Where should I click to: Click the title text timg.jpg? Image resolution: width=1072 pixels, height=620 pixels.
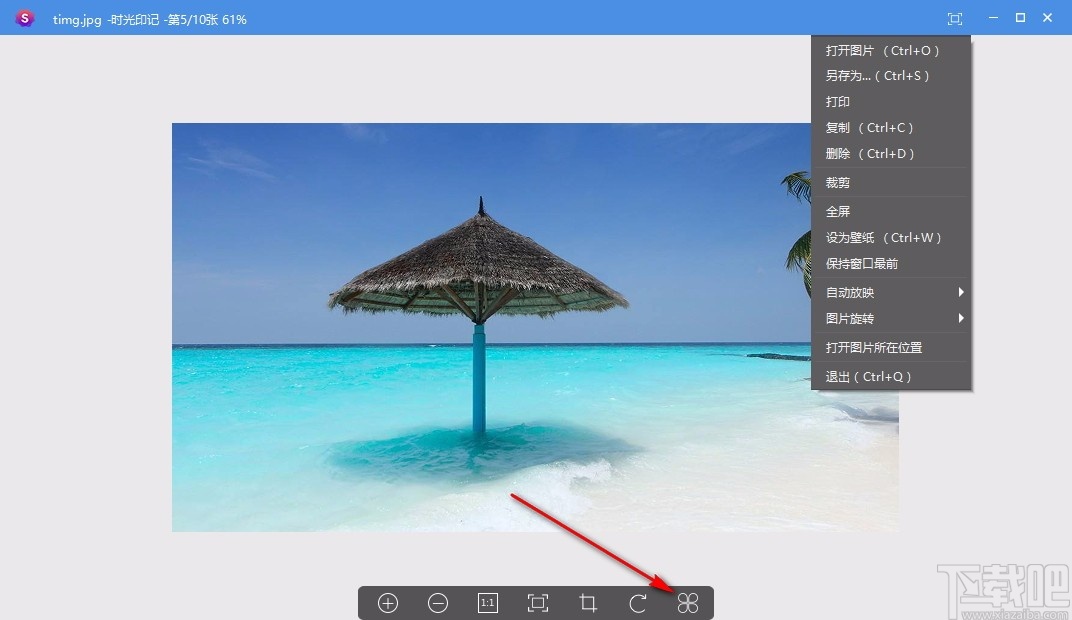pyautogui.click(x=77, y=20)
